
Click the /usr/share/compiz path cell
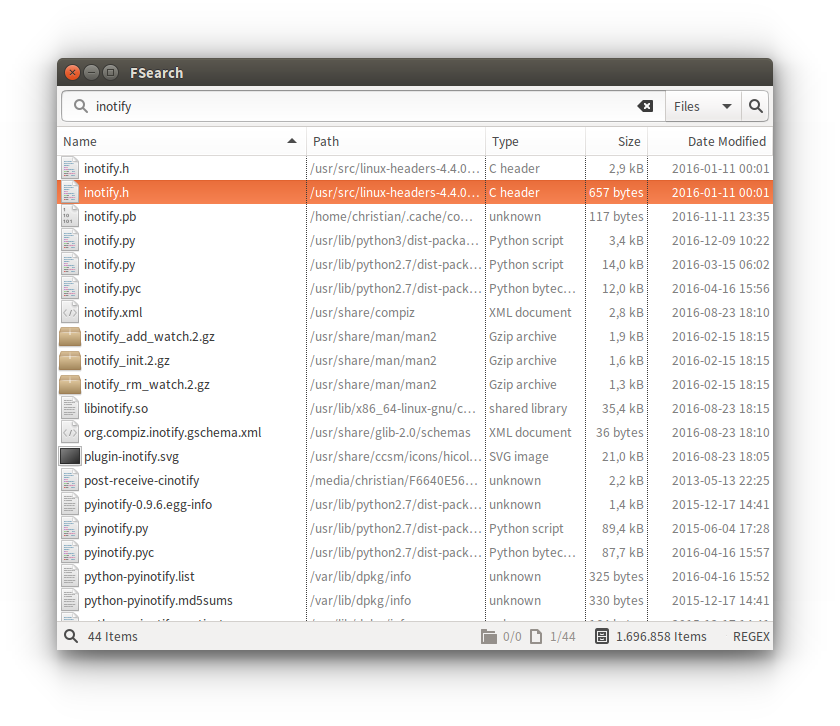[363, 312]
